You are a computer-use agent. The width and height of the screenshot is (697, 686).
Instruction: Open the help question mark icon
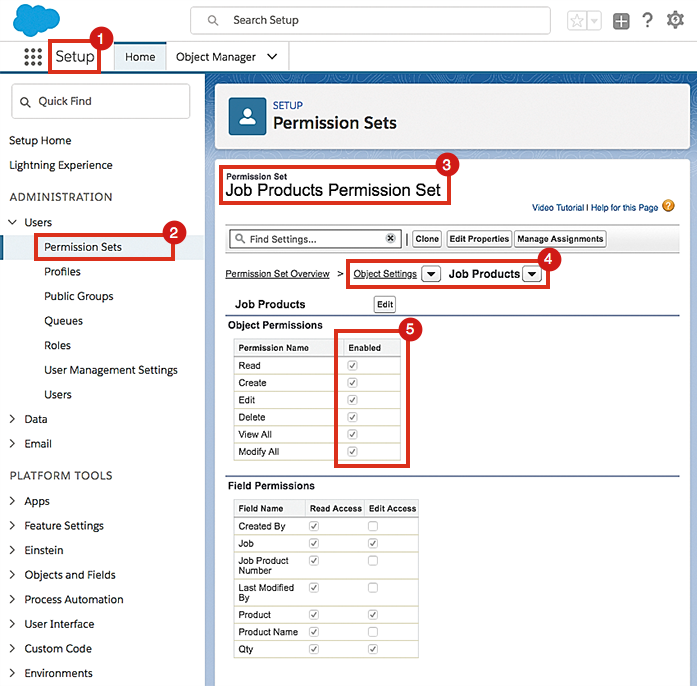[x=648, y=20]
